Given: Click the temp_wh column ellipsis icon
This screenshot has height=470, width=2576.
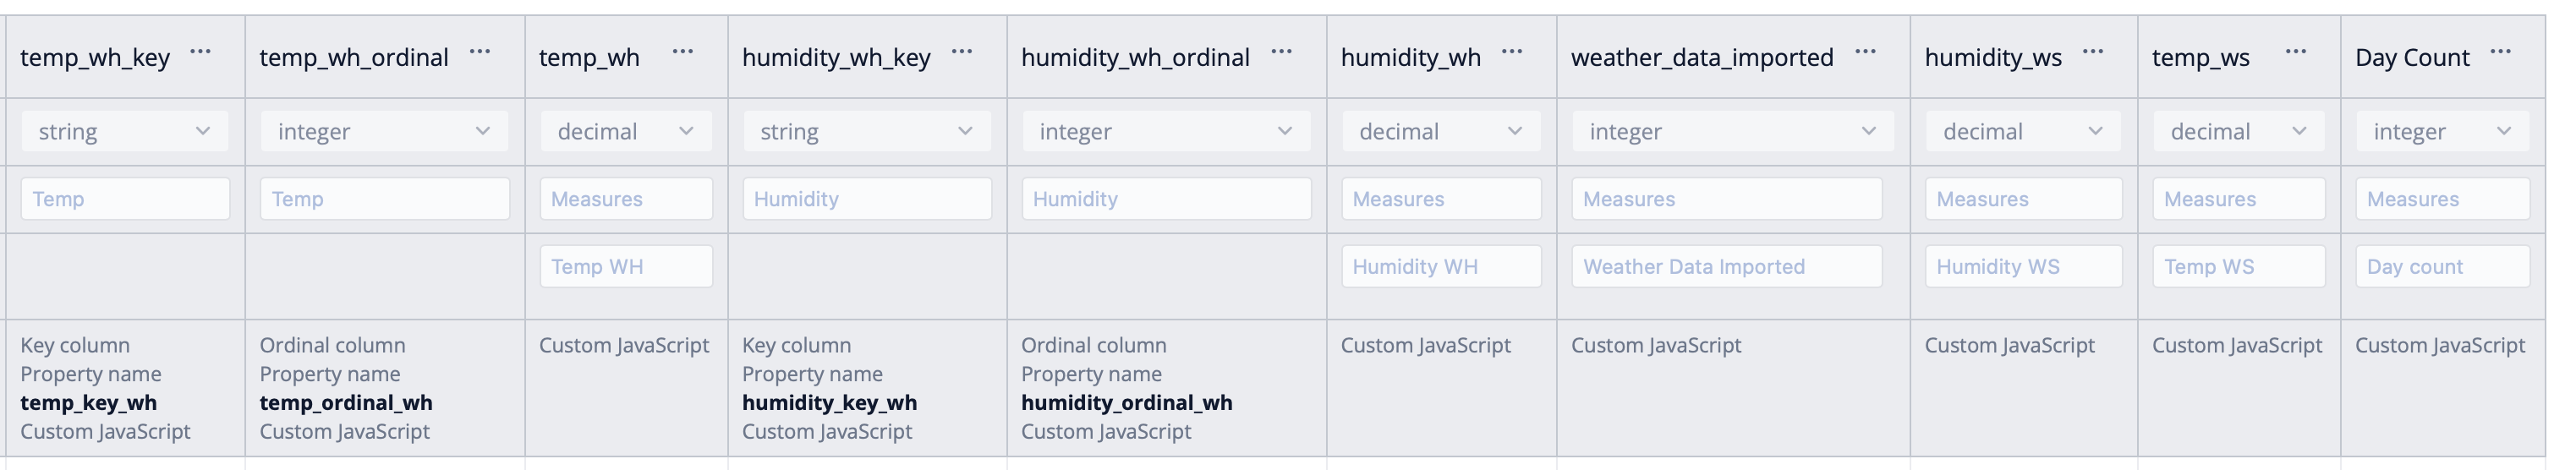Looking at the screenshot, I should [x=683, y=52].
